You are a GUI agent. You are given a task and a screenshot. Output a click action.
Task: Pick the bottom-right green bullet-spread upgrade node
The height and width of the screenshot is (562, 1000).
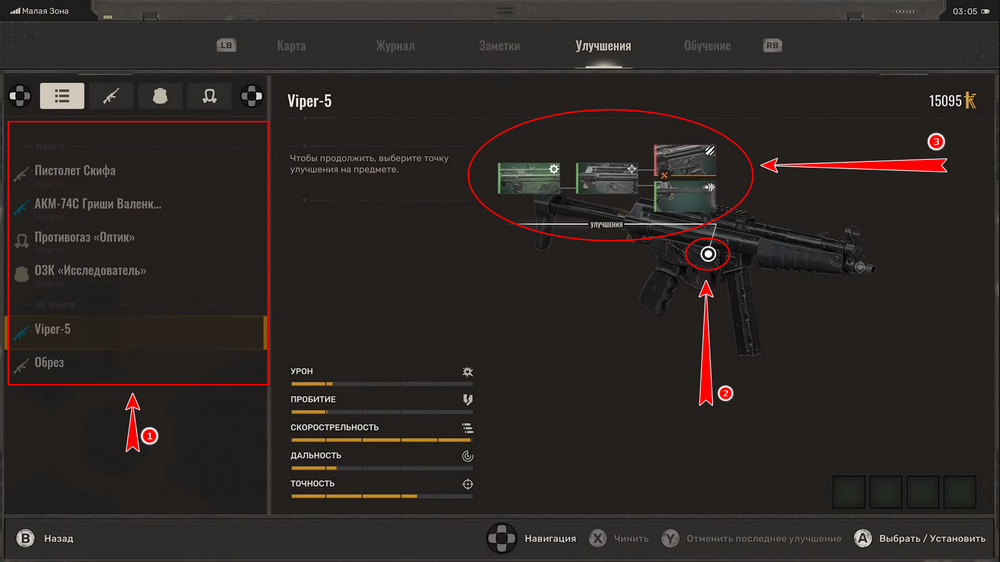click(689, 194)
